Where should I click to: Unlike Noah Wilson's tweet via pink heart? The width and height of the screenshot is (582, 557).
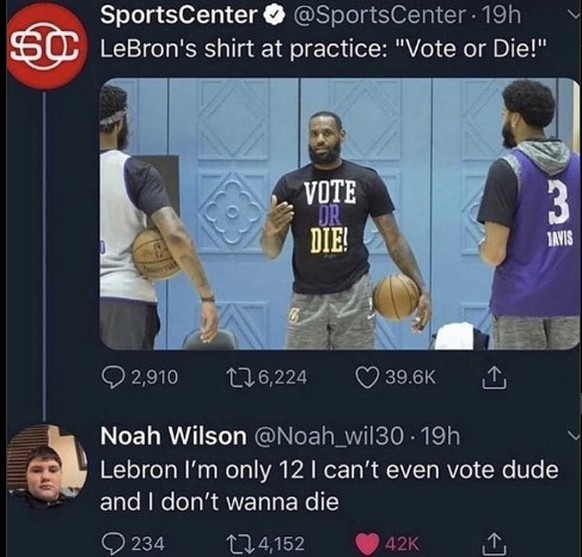[368, 544]
